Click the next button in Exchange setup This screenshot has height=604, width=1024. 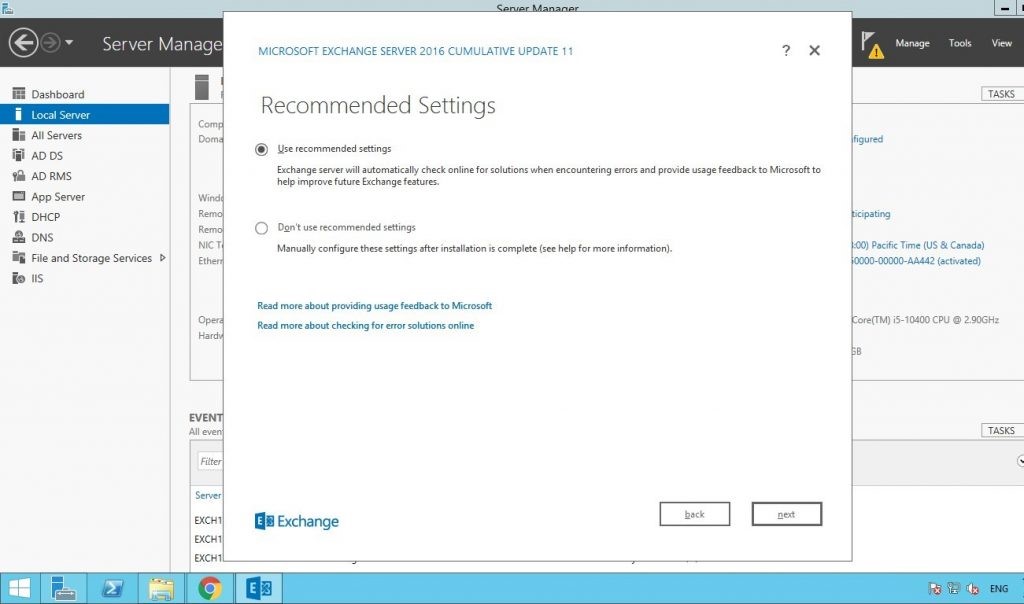[786, 514]
